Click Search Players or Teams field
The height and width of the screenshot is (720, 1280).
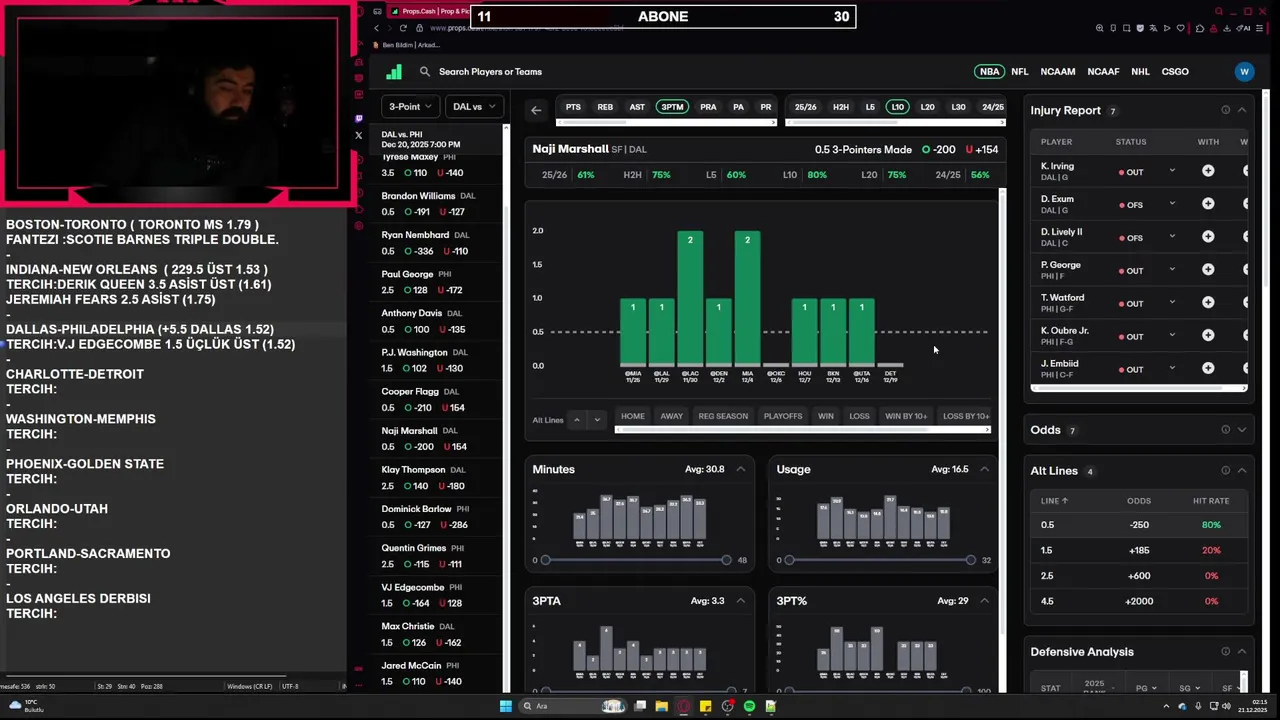point(490,72)
